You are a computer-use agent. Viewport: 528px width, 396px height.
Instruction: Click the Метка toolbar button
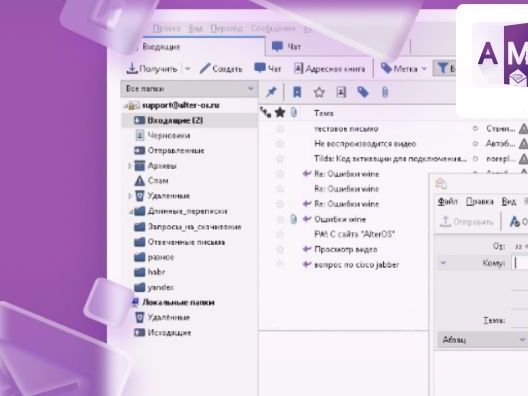(399, 69)
